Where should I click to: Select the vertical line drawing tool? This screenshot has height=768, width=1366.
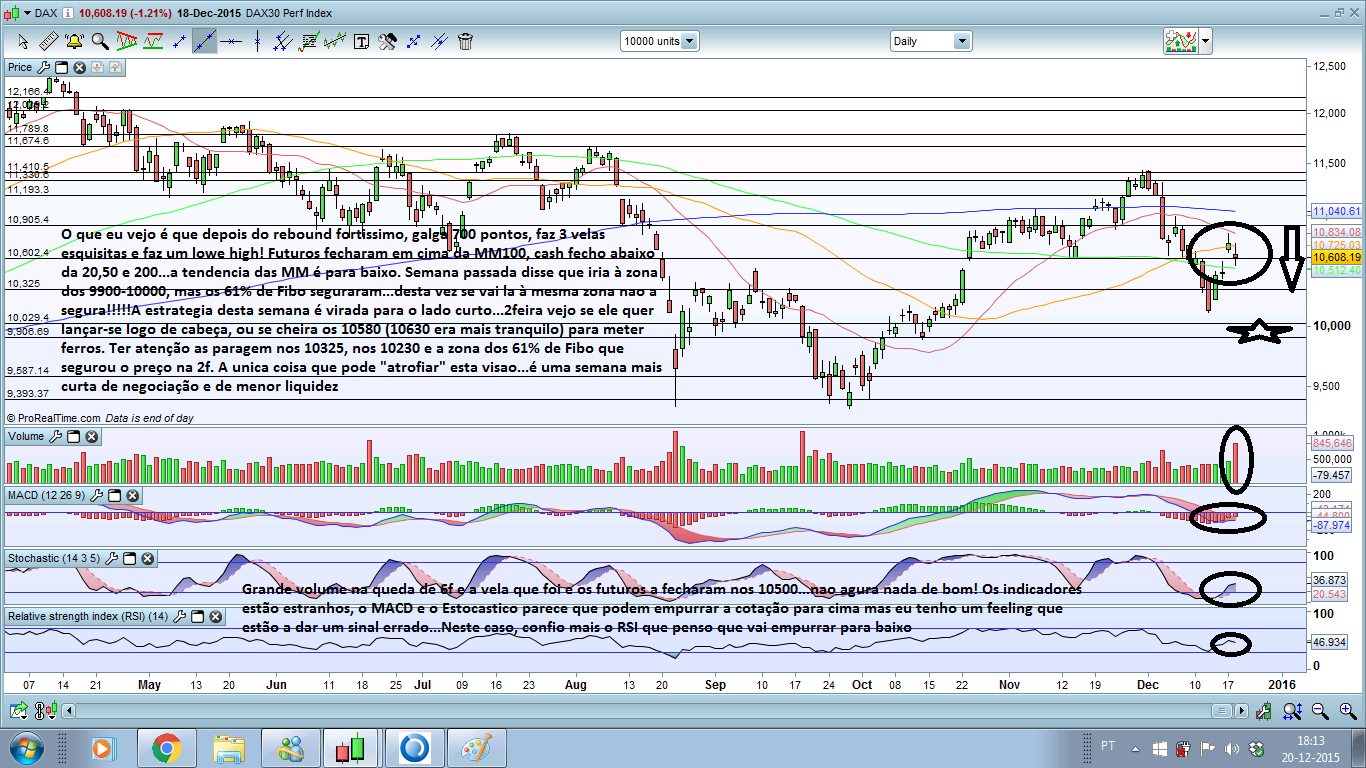click(257, 41)
